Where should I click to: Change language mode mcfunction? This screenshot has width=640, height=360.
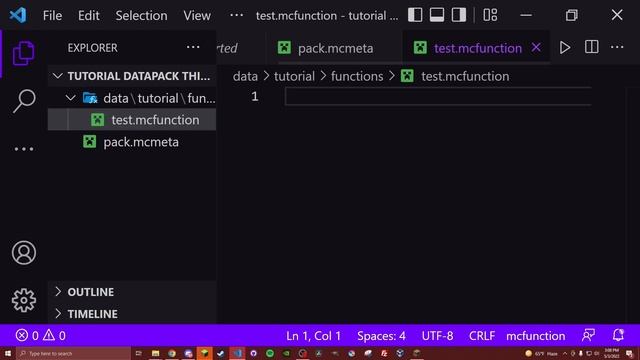[x=536, y=336]
